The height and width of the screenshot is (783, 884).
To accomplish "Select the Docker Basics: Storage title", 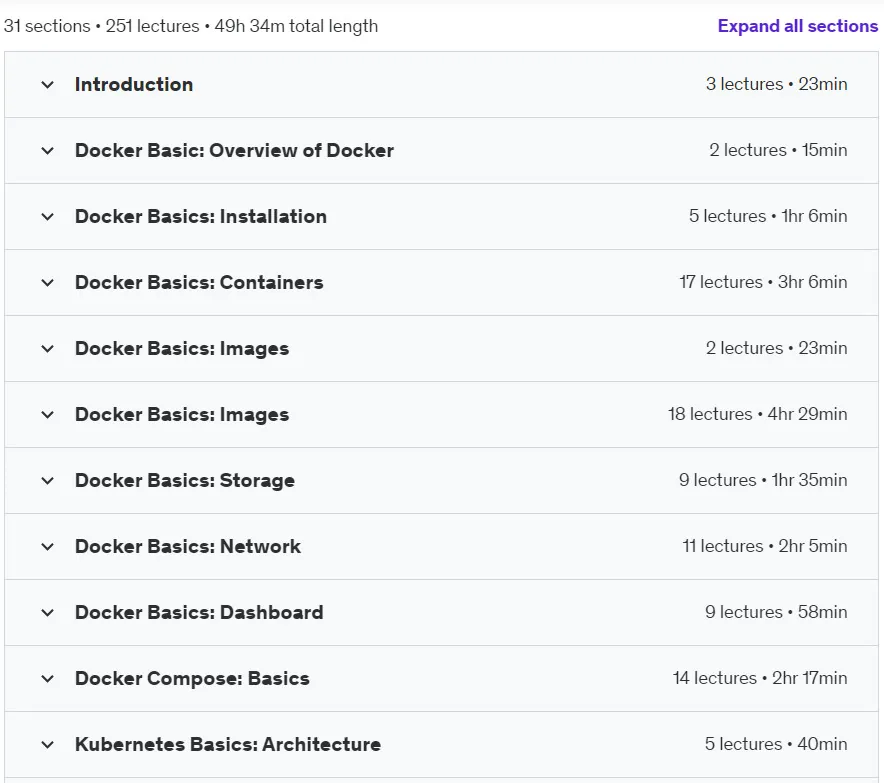I will 185,480.
